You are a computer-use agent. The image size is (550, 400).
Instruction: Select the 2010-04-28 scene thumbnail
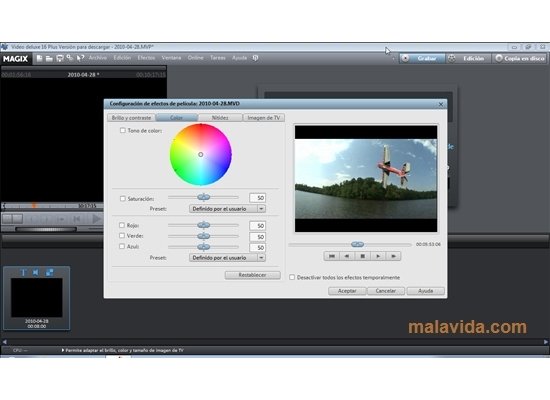(36, 298)
